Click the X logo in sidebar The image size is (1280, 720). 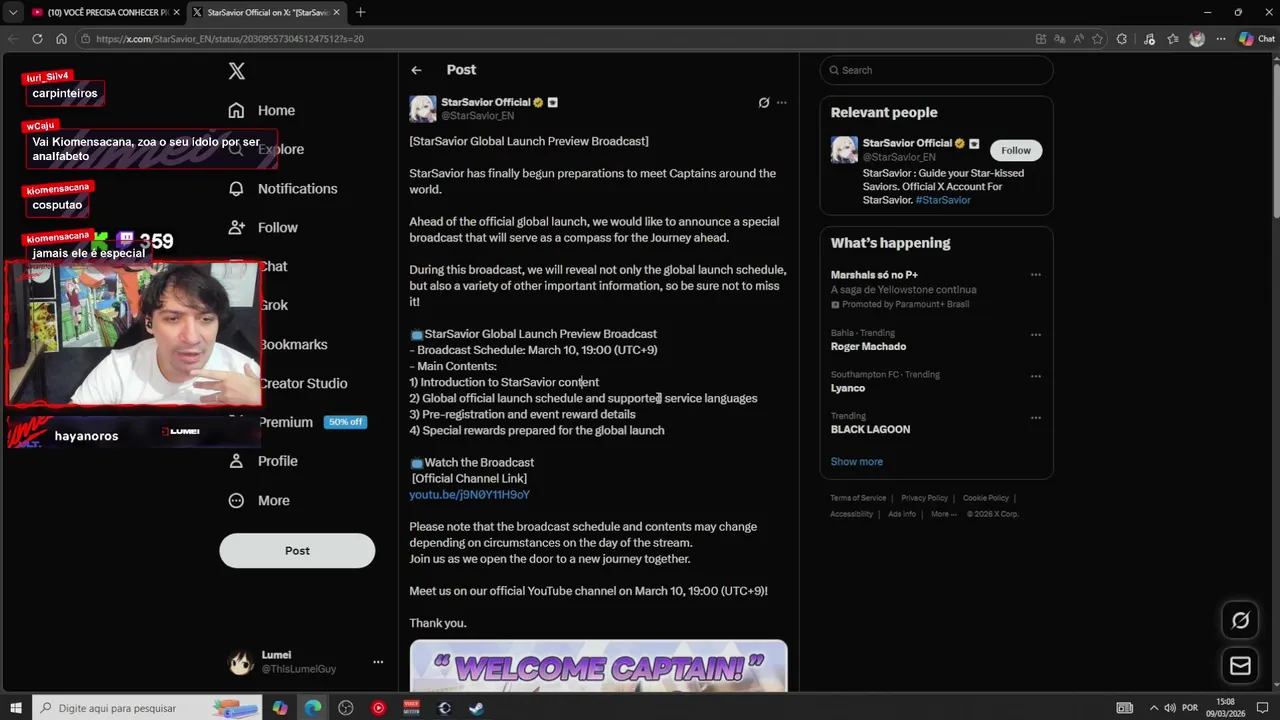click(236, 71)
